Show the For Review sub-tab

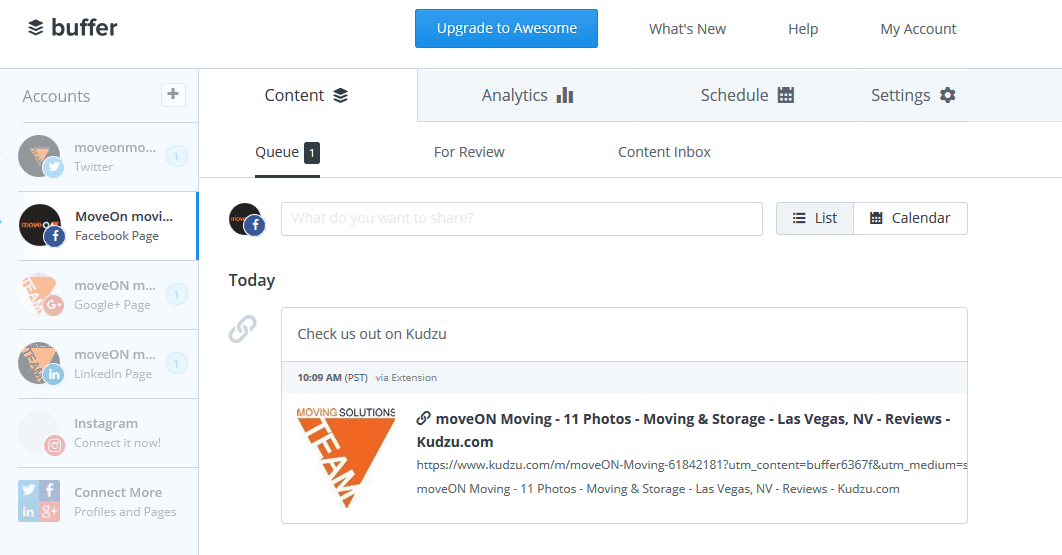469,152
